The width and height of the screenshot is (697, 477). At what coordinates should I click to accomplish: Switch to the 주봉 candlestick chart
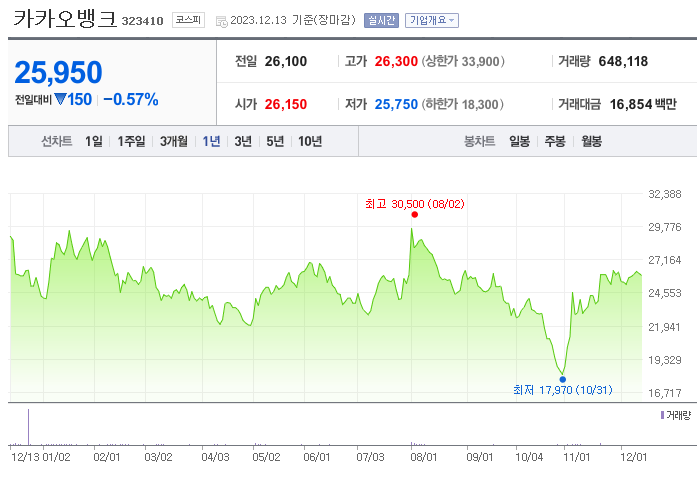pos(555,141)
